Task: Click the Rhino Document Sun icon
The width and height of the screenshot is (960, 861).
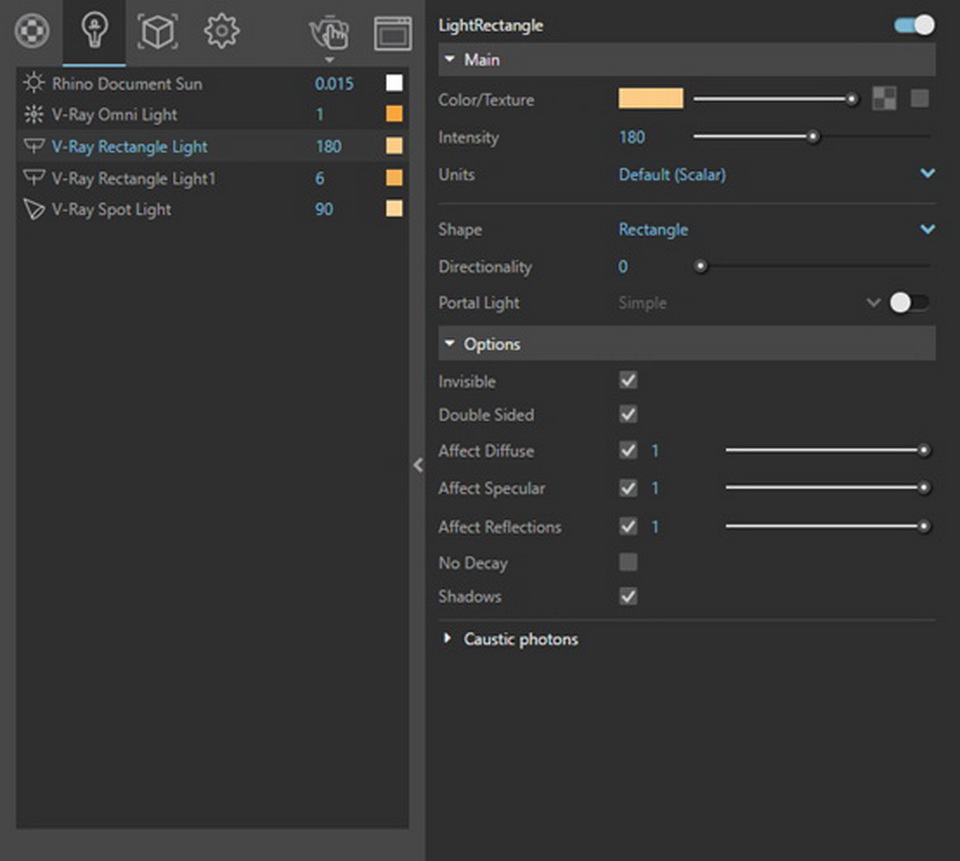Action: click(34, 83)
